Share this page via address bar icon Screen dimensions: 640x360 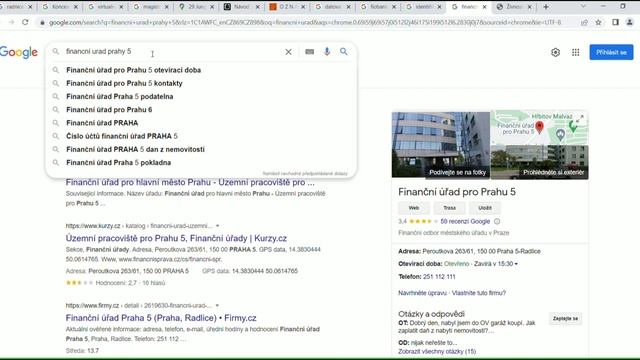584,22
